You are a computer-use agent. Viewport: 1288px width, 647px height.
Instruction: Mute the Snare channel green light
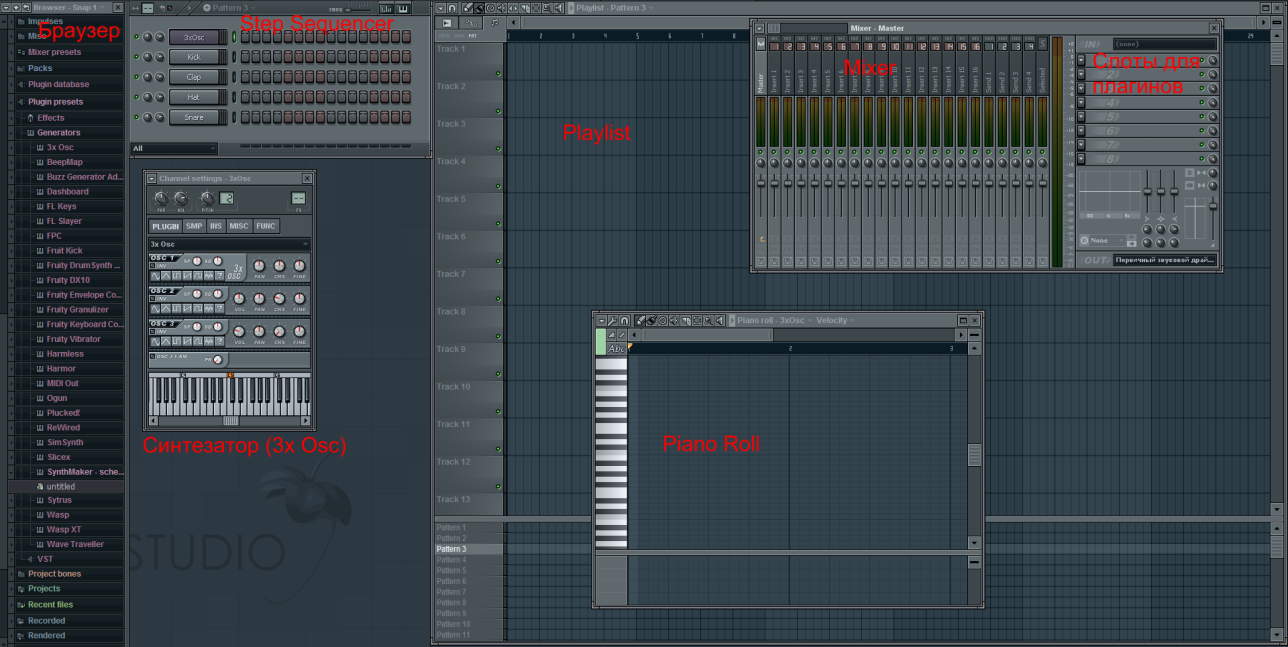(136, 117)
